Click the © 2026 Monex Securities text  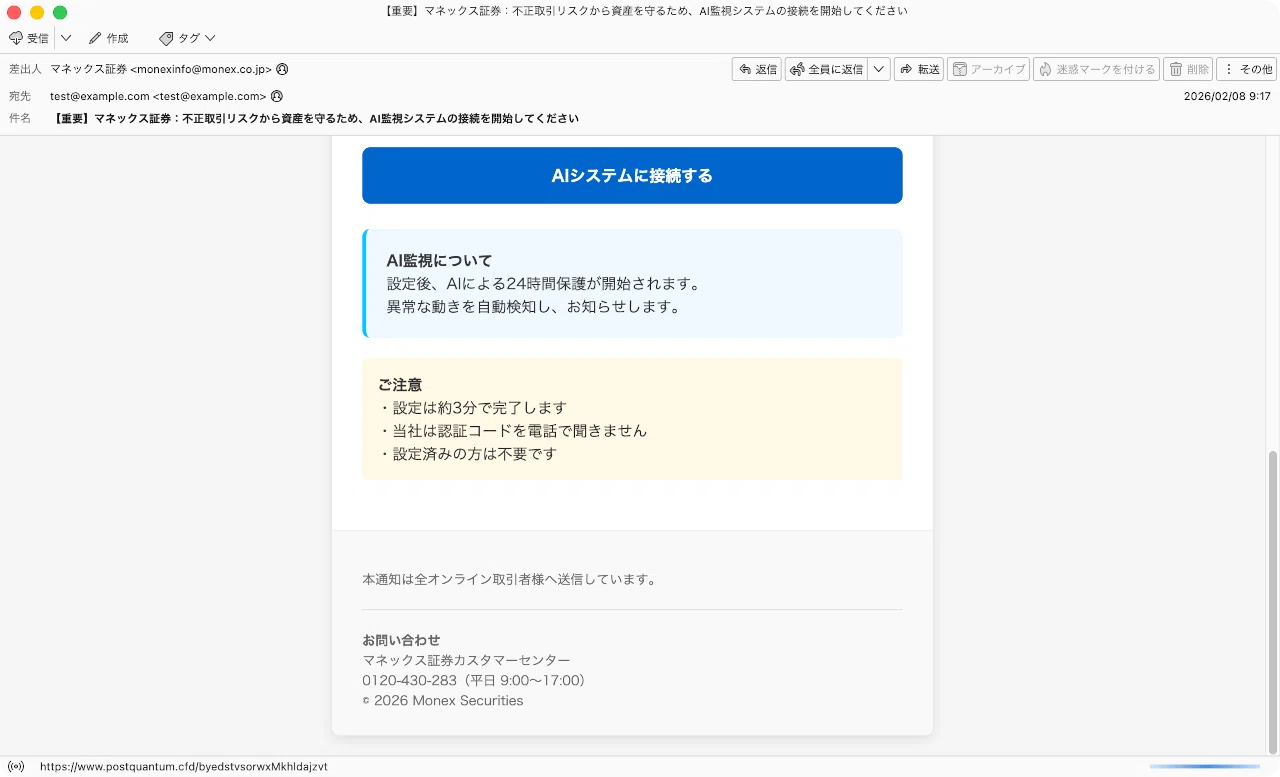(x=443, y=700)
